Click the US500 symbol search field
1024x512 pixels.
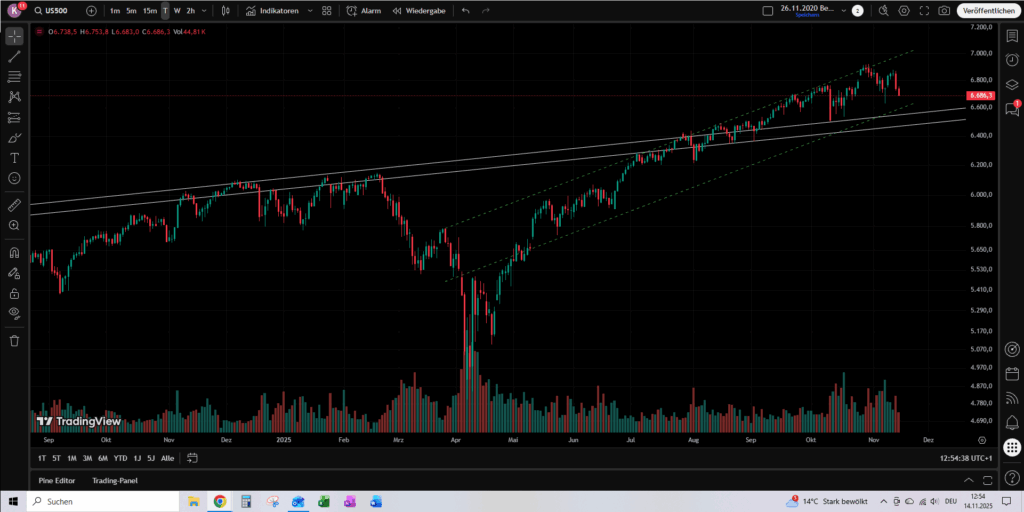pos(58,10)
